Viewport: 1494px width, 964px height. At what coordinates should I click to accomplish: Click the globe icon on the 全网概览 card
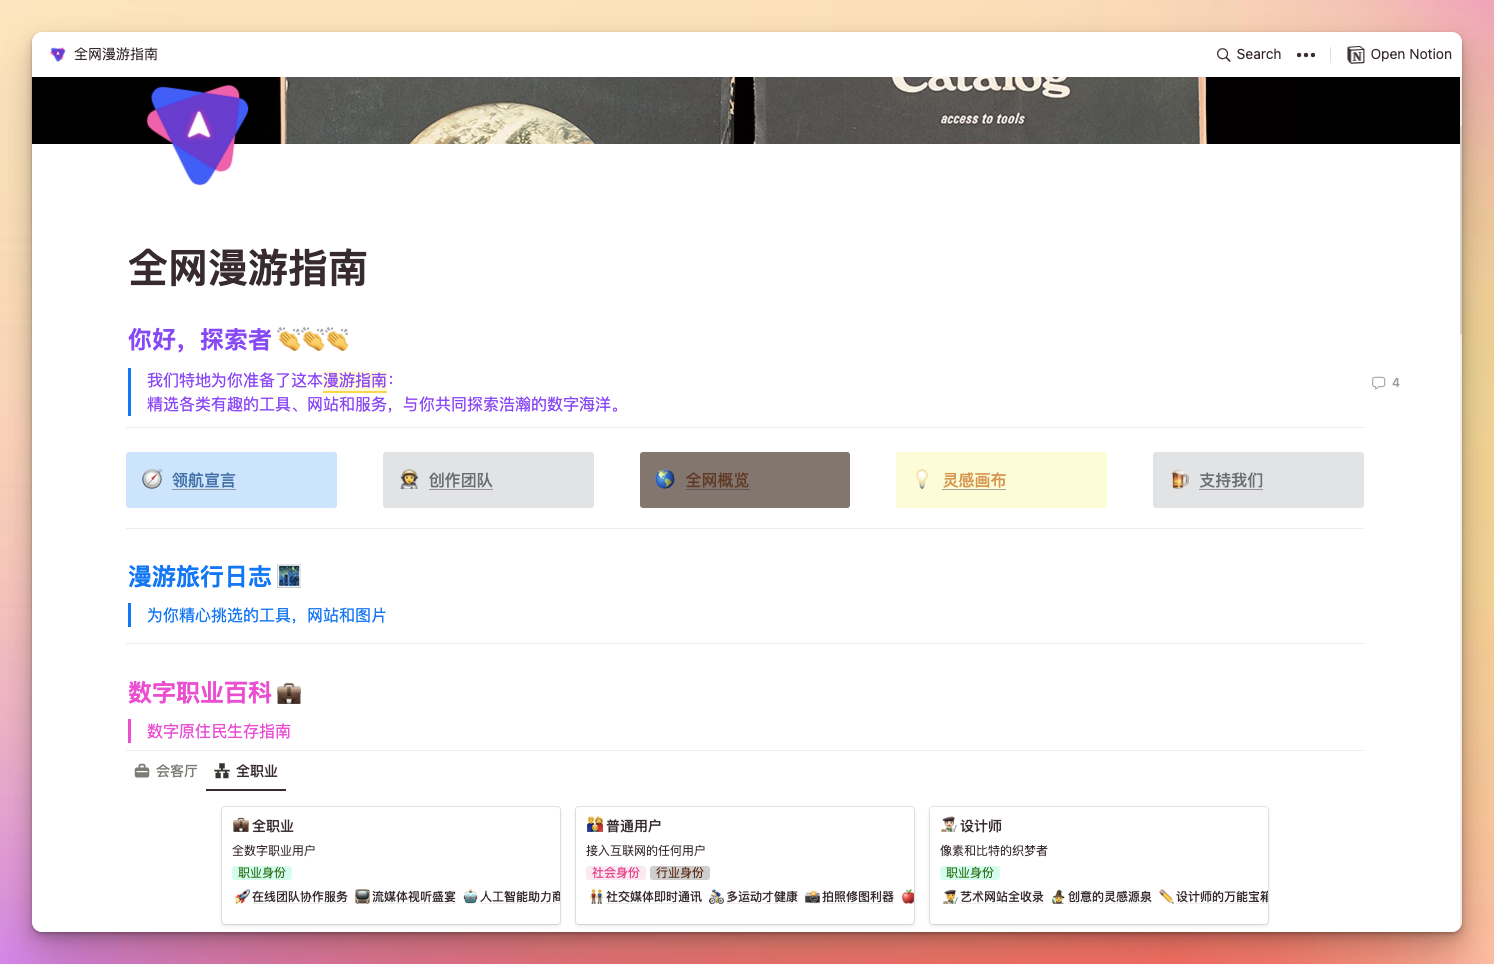pos(665,479)
